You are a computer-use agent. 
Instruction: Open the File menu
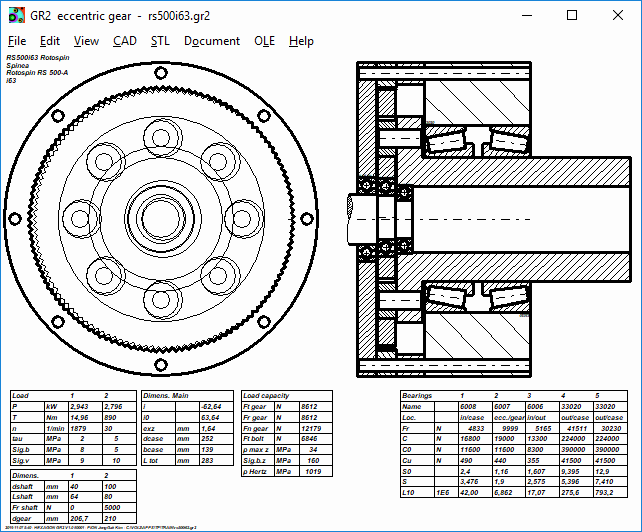coord(17,41)
